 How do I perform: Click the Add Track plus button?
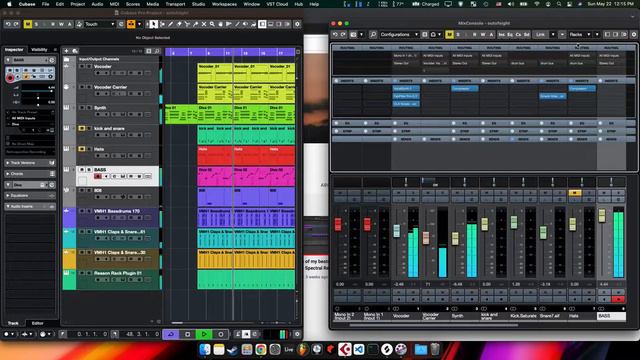67,51
